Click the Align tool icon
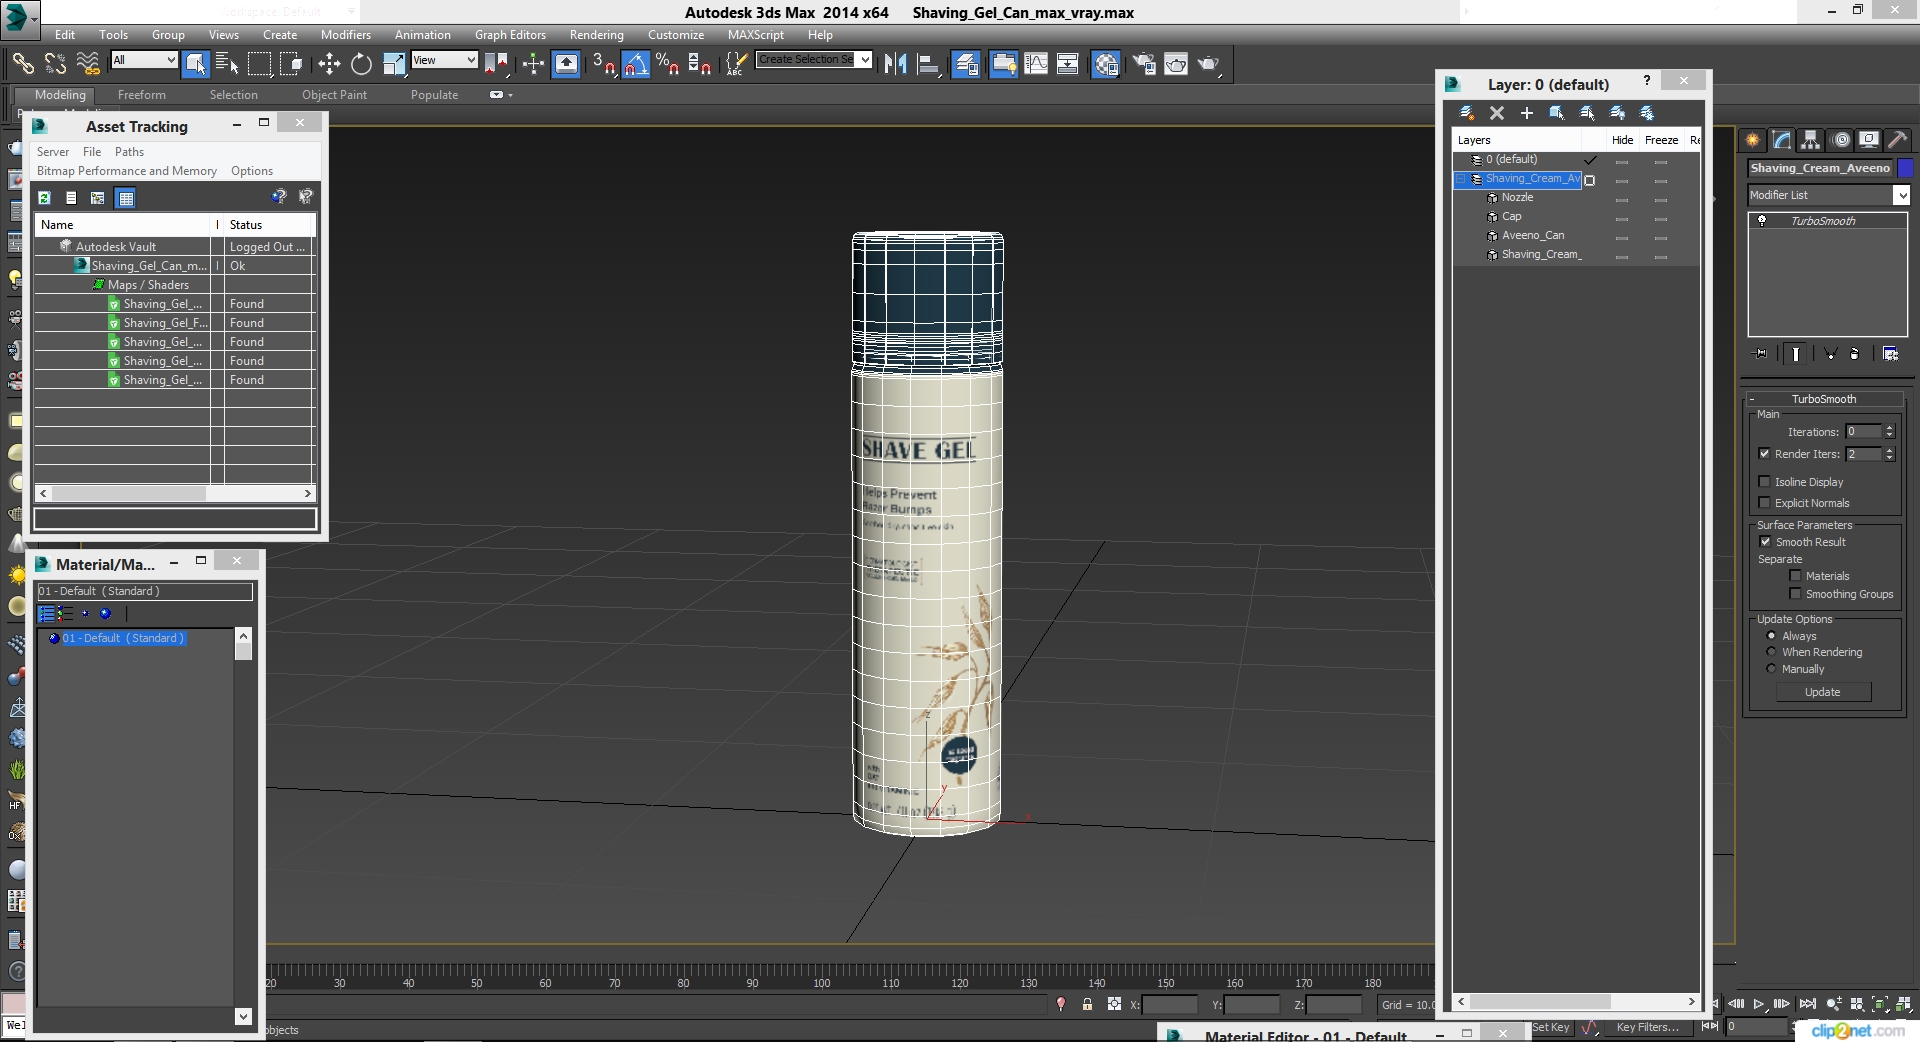 928,64
